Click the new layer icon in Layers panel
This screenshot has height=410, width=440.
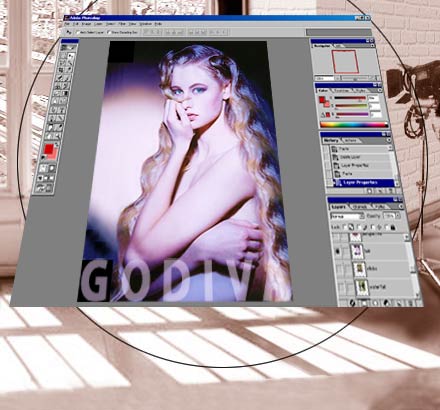(x=399, y=303)
